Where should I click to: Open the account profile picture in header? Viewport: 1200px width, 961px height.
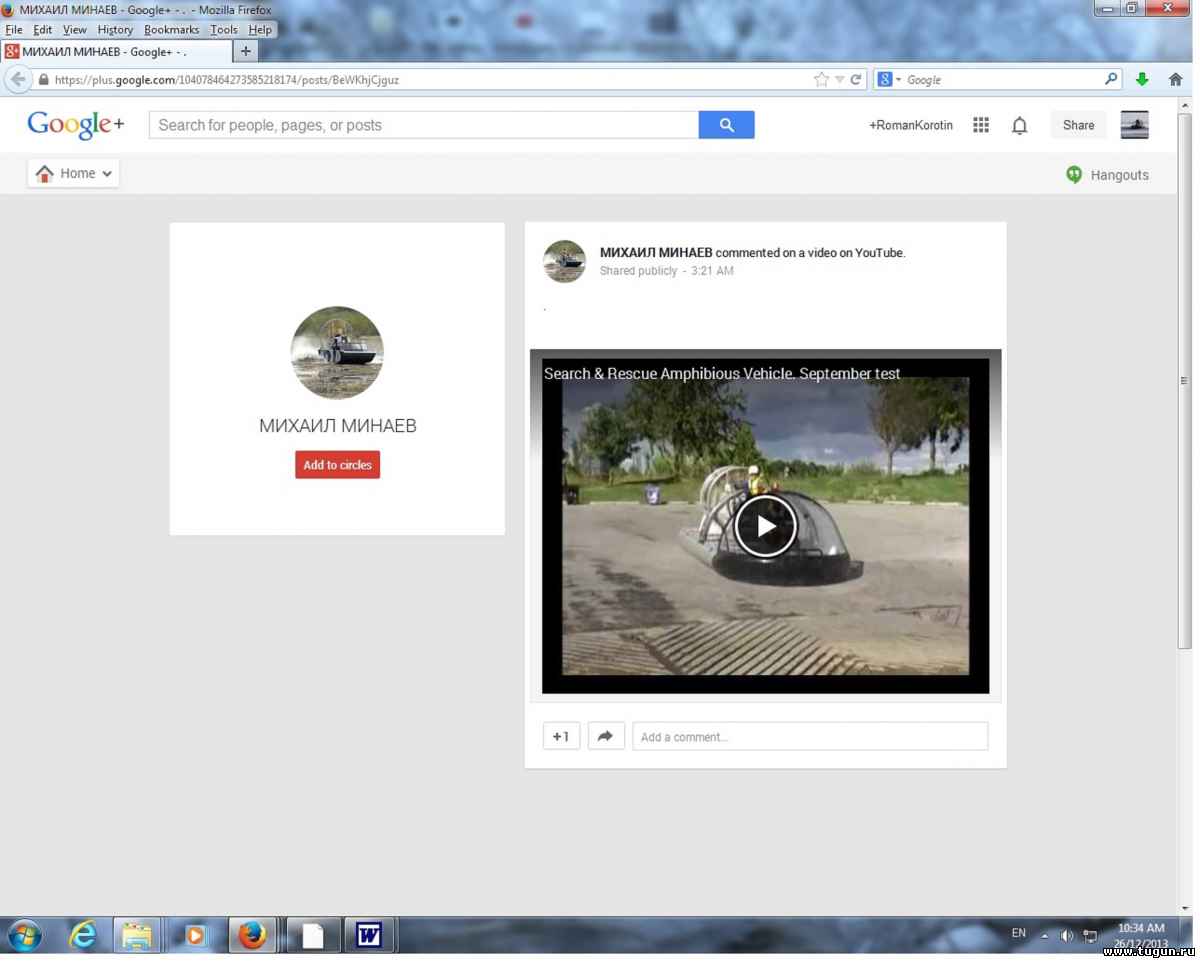[x=1134, y=125]
